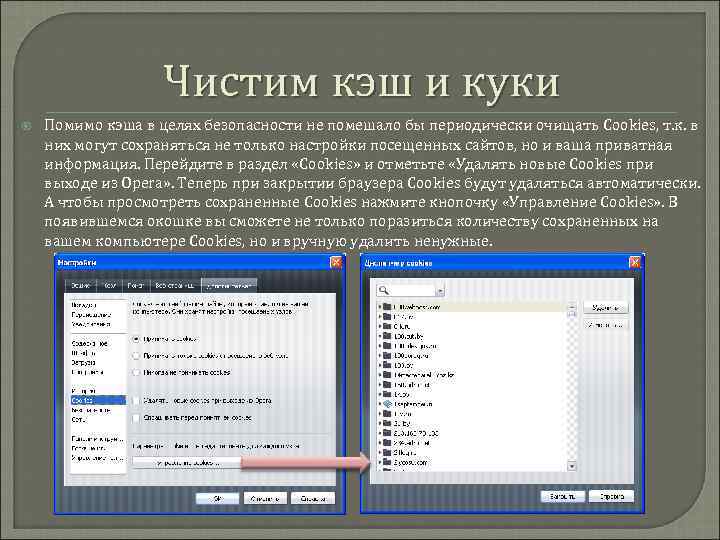
Task: Select the cookie row with the globe icon
Action: click(x=472, y=404)
